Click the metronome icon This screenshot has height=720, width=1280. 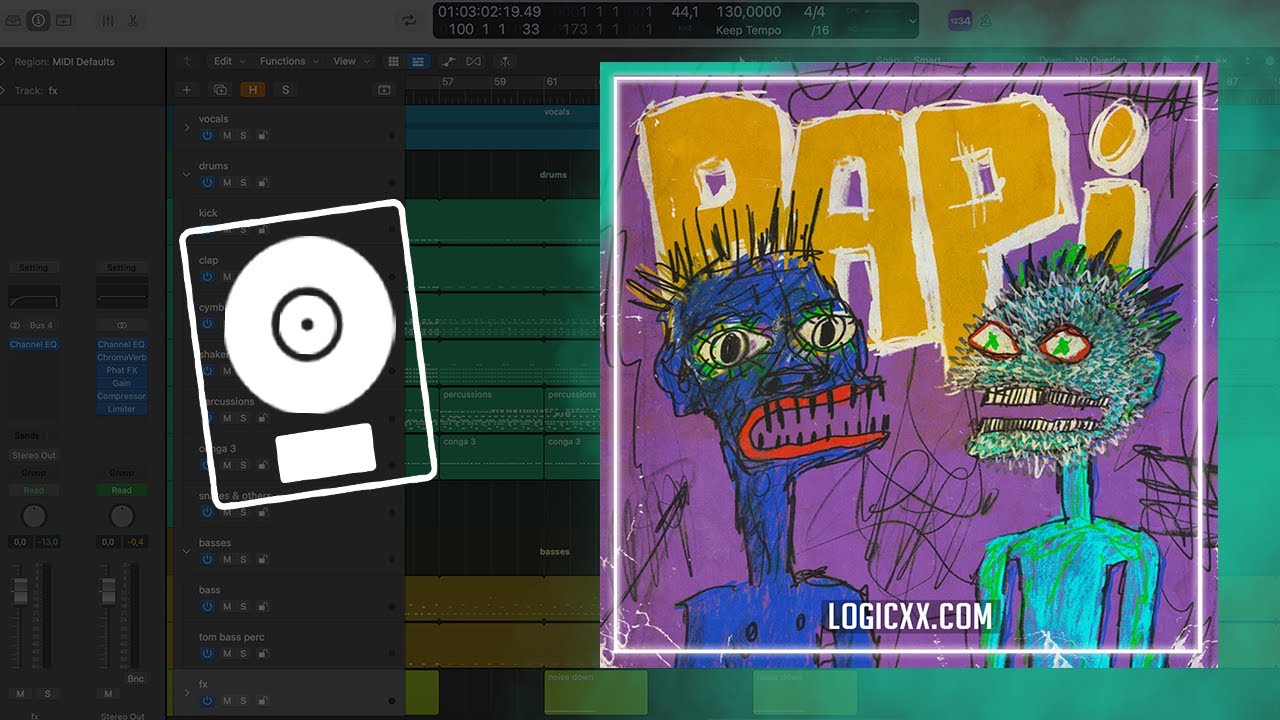click(985, 20)
